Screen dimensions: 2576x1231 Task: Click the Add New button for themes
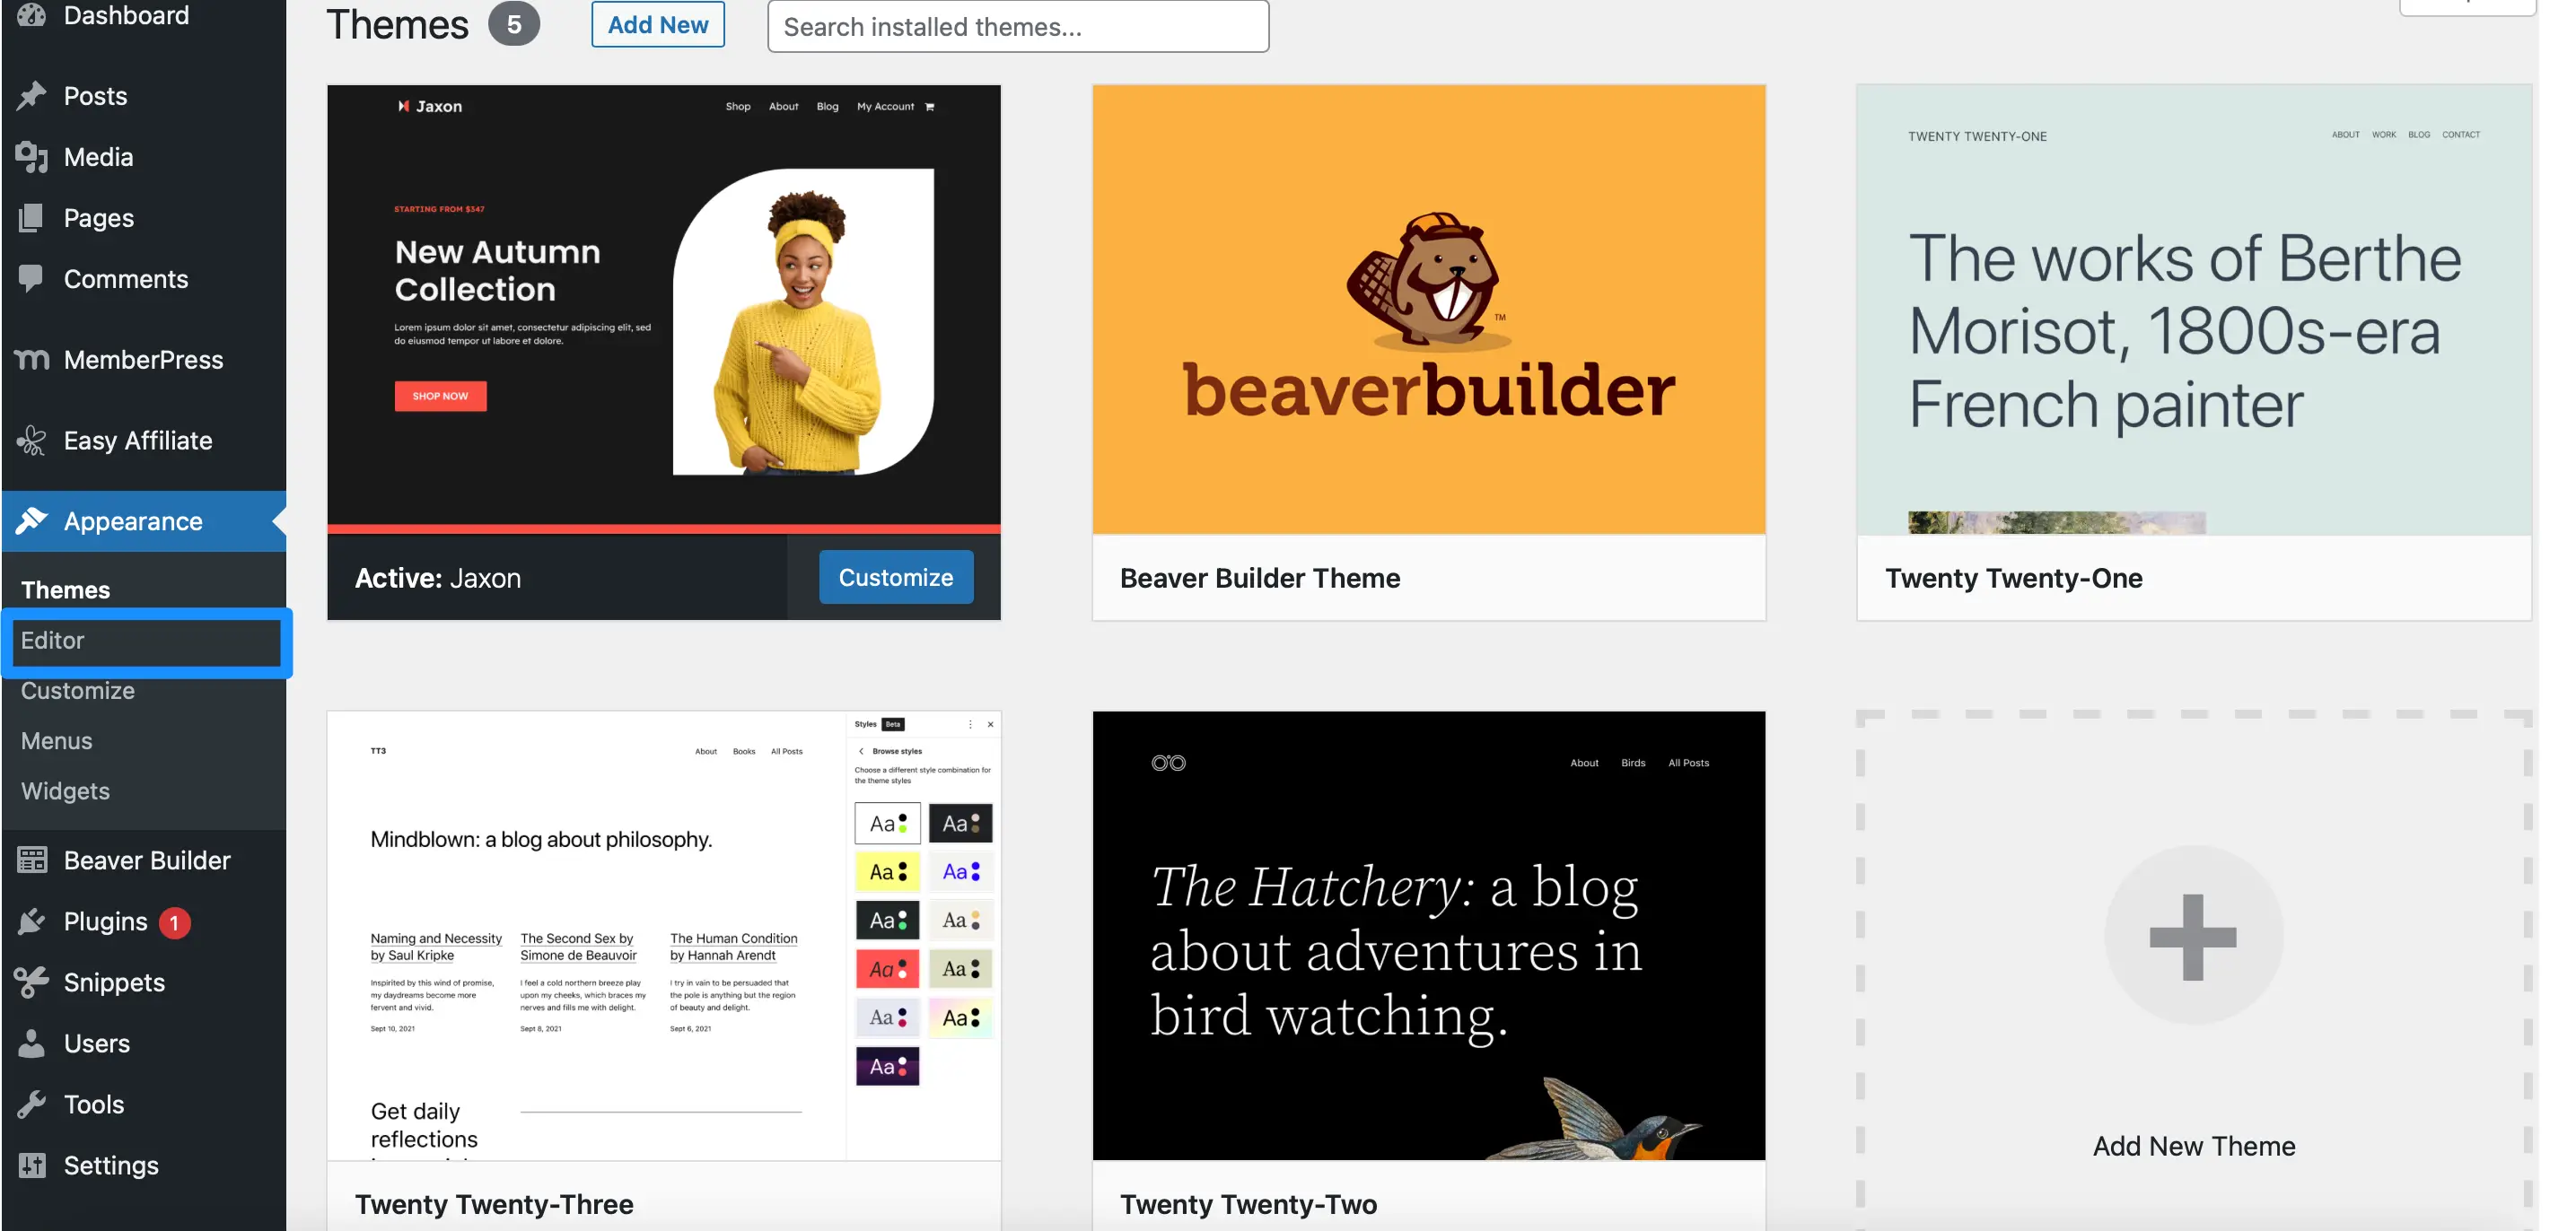click(655, 23)
